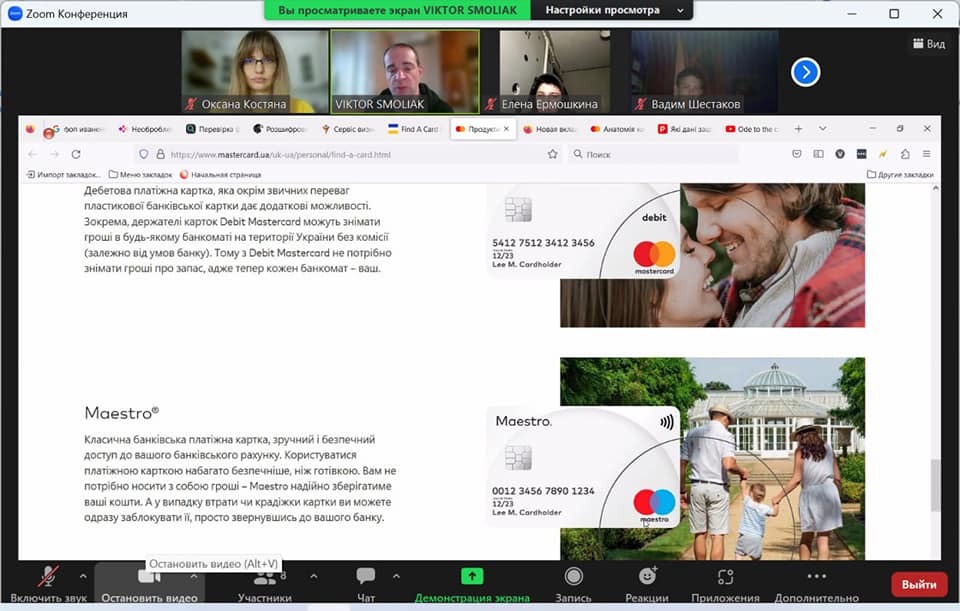Click the Поиск search field
The height and width of the screenshot is (611, 960).
pyautogui.click(x=652, y=154)
